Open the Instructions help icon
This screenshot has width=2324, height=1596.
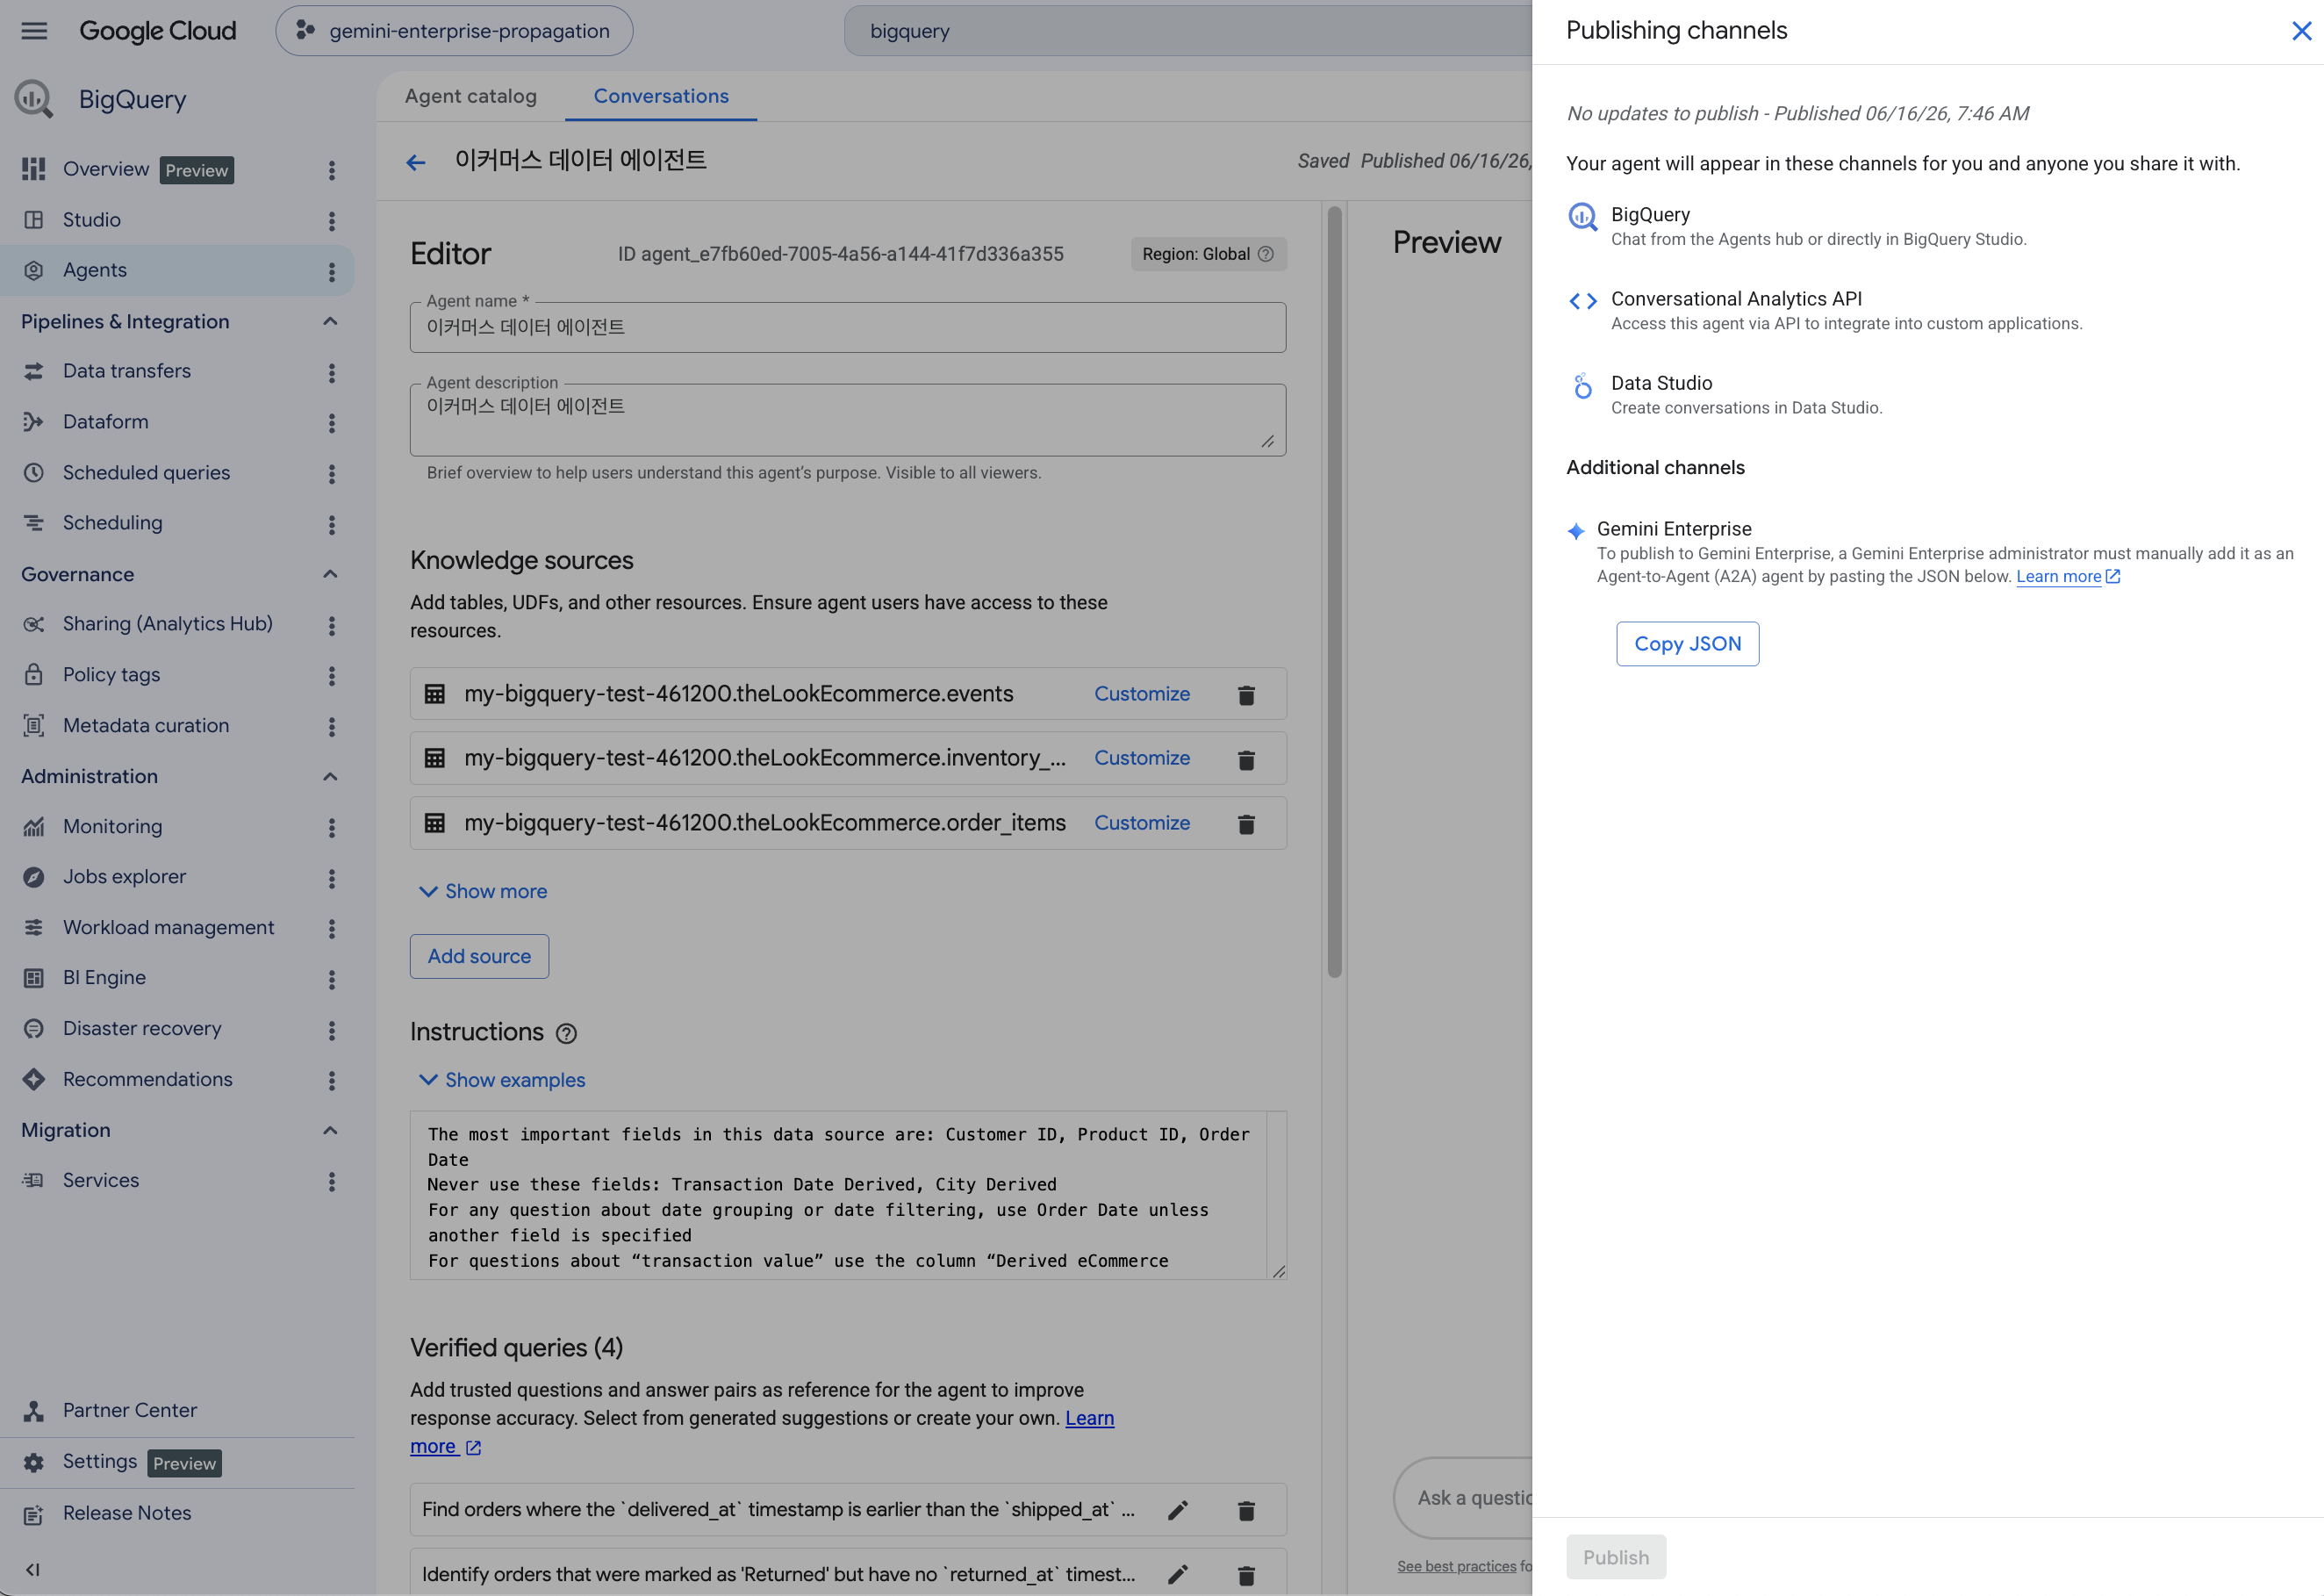[x=566, y=1034]
